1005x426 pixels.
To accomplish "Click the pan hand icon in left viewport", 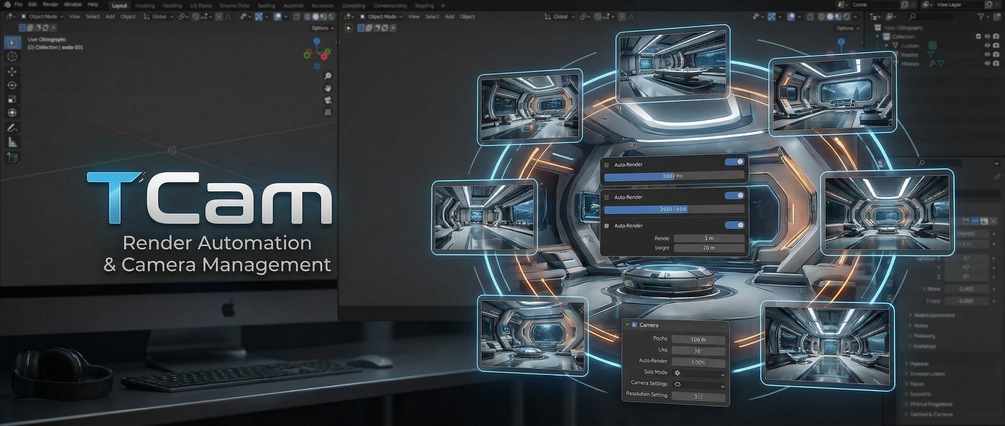I will [328, 88].
